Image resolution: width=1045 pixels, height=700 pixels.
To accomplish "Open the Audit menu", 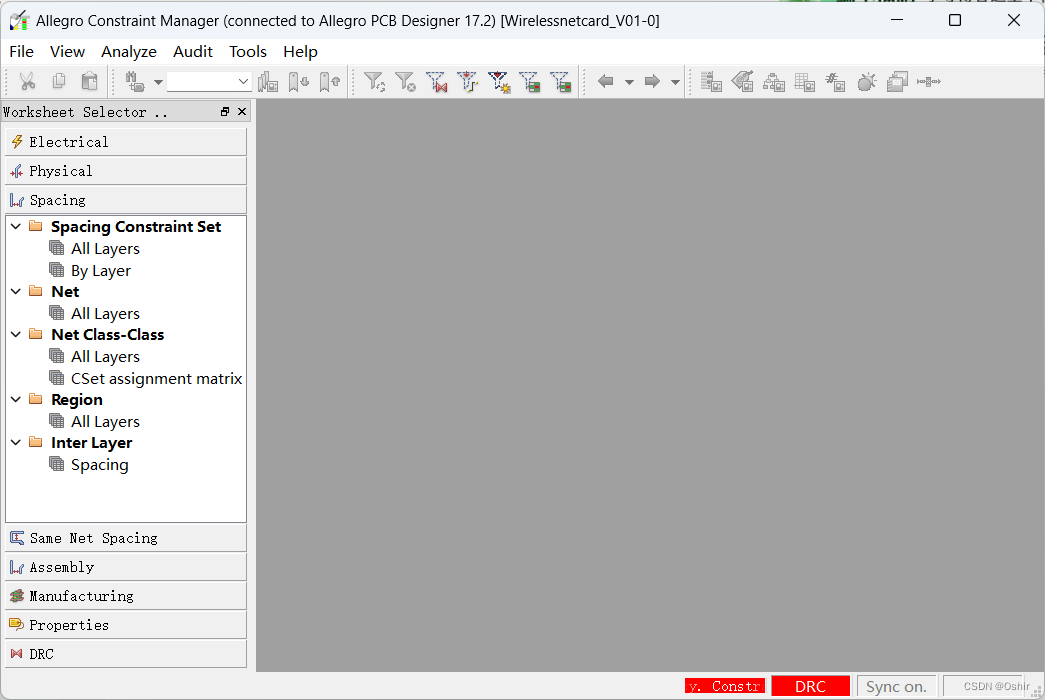I will click(x=193, y=52).
